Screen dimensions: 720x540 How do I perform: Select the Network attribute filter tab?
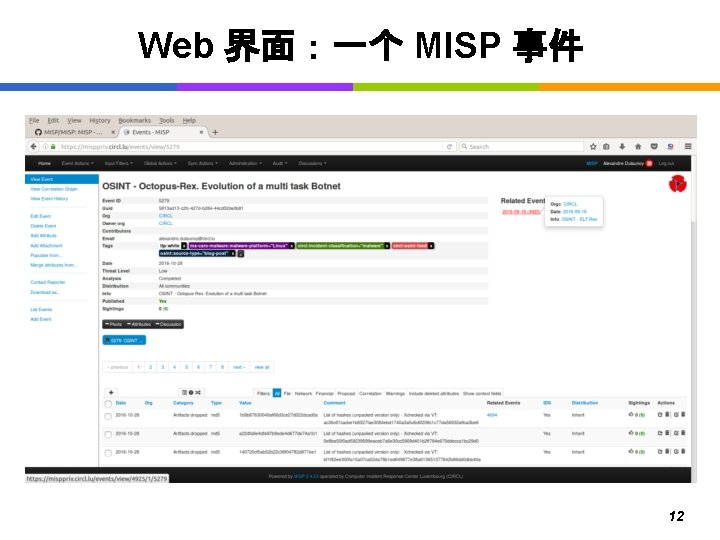click(303, 394)
